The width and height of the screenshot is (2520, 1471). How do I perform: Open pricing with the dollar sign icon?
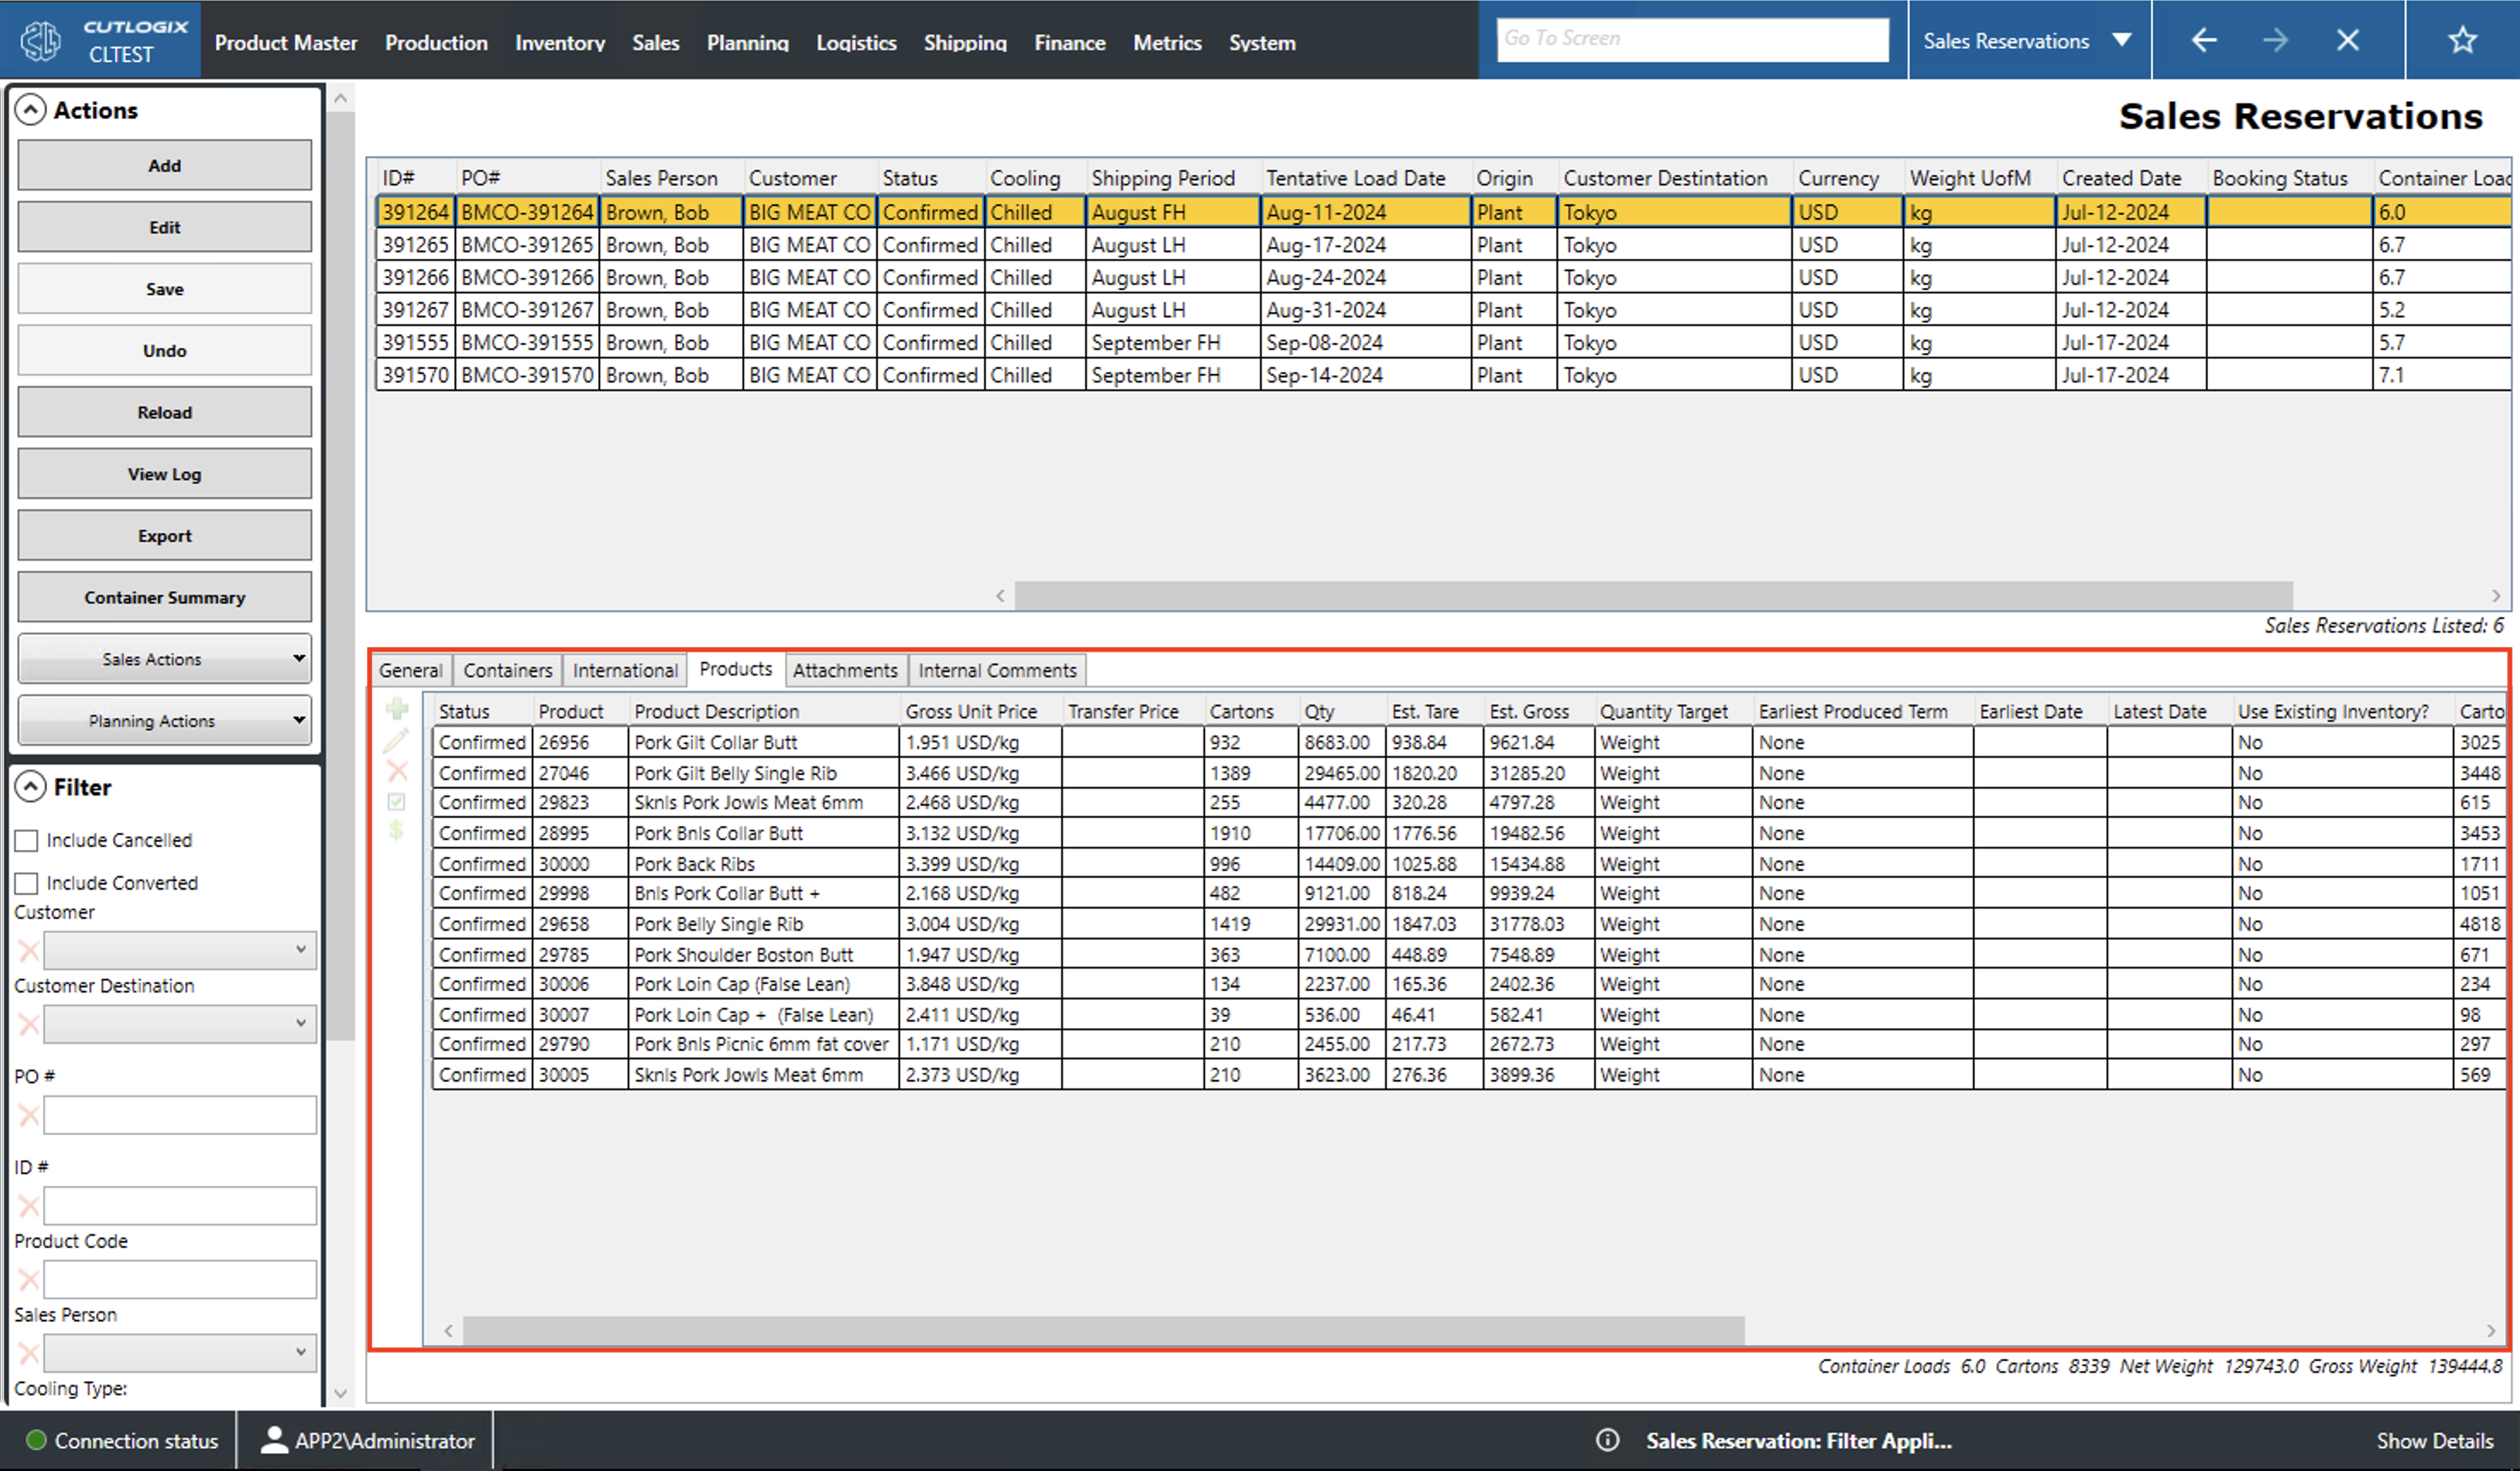(398, 832)
